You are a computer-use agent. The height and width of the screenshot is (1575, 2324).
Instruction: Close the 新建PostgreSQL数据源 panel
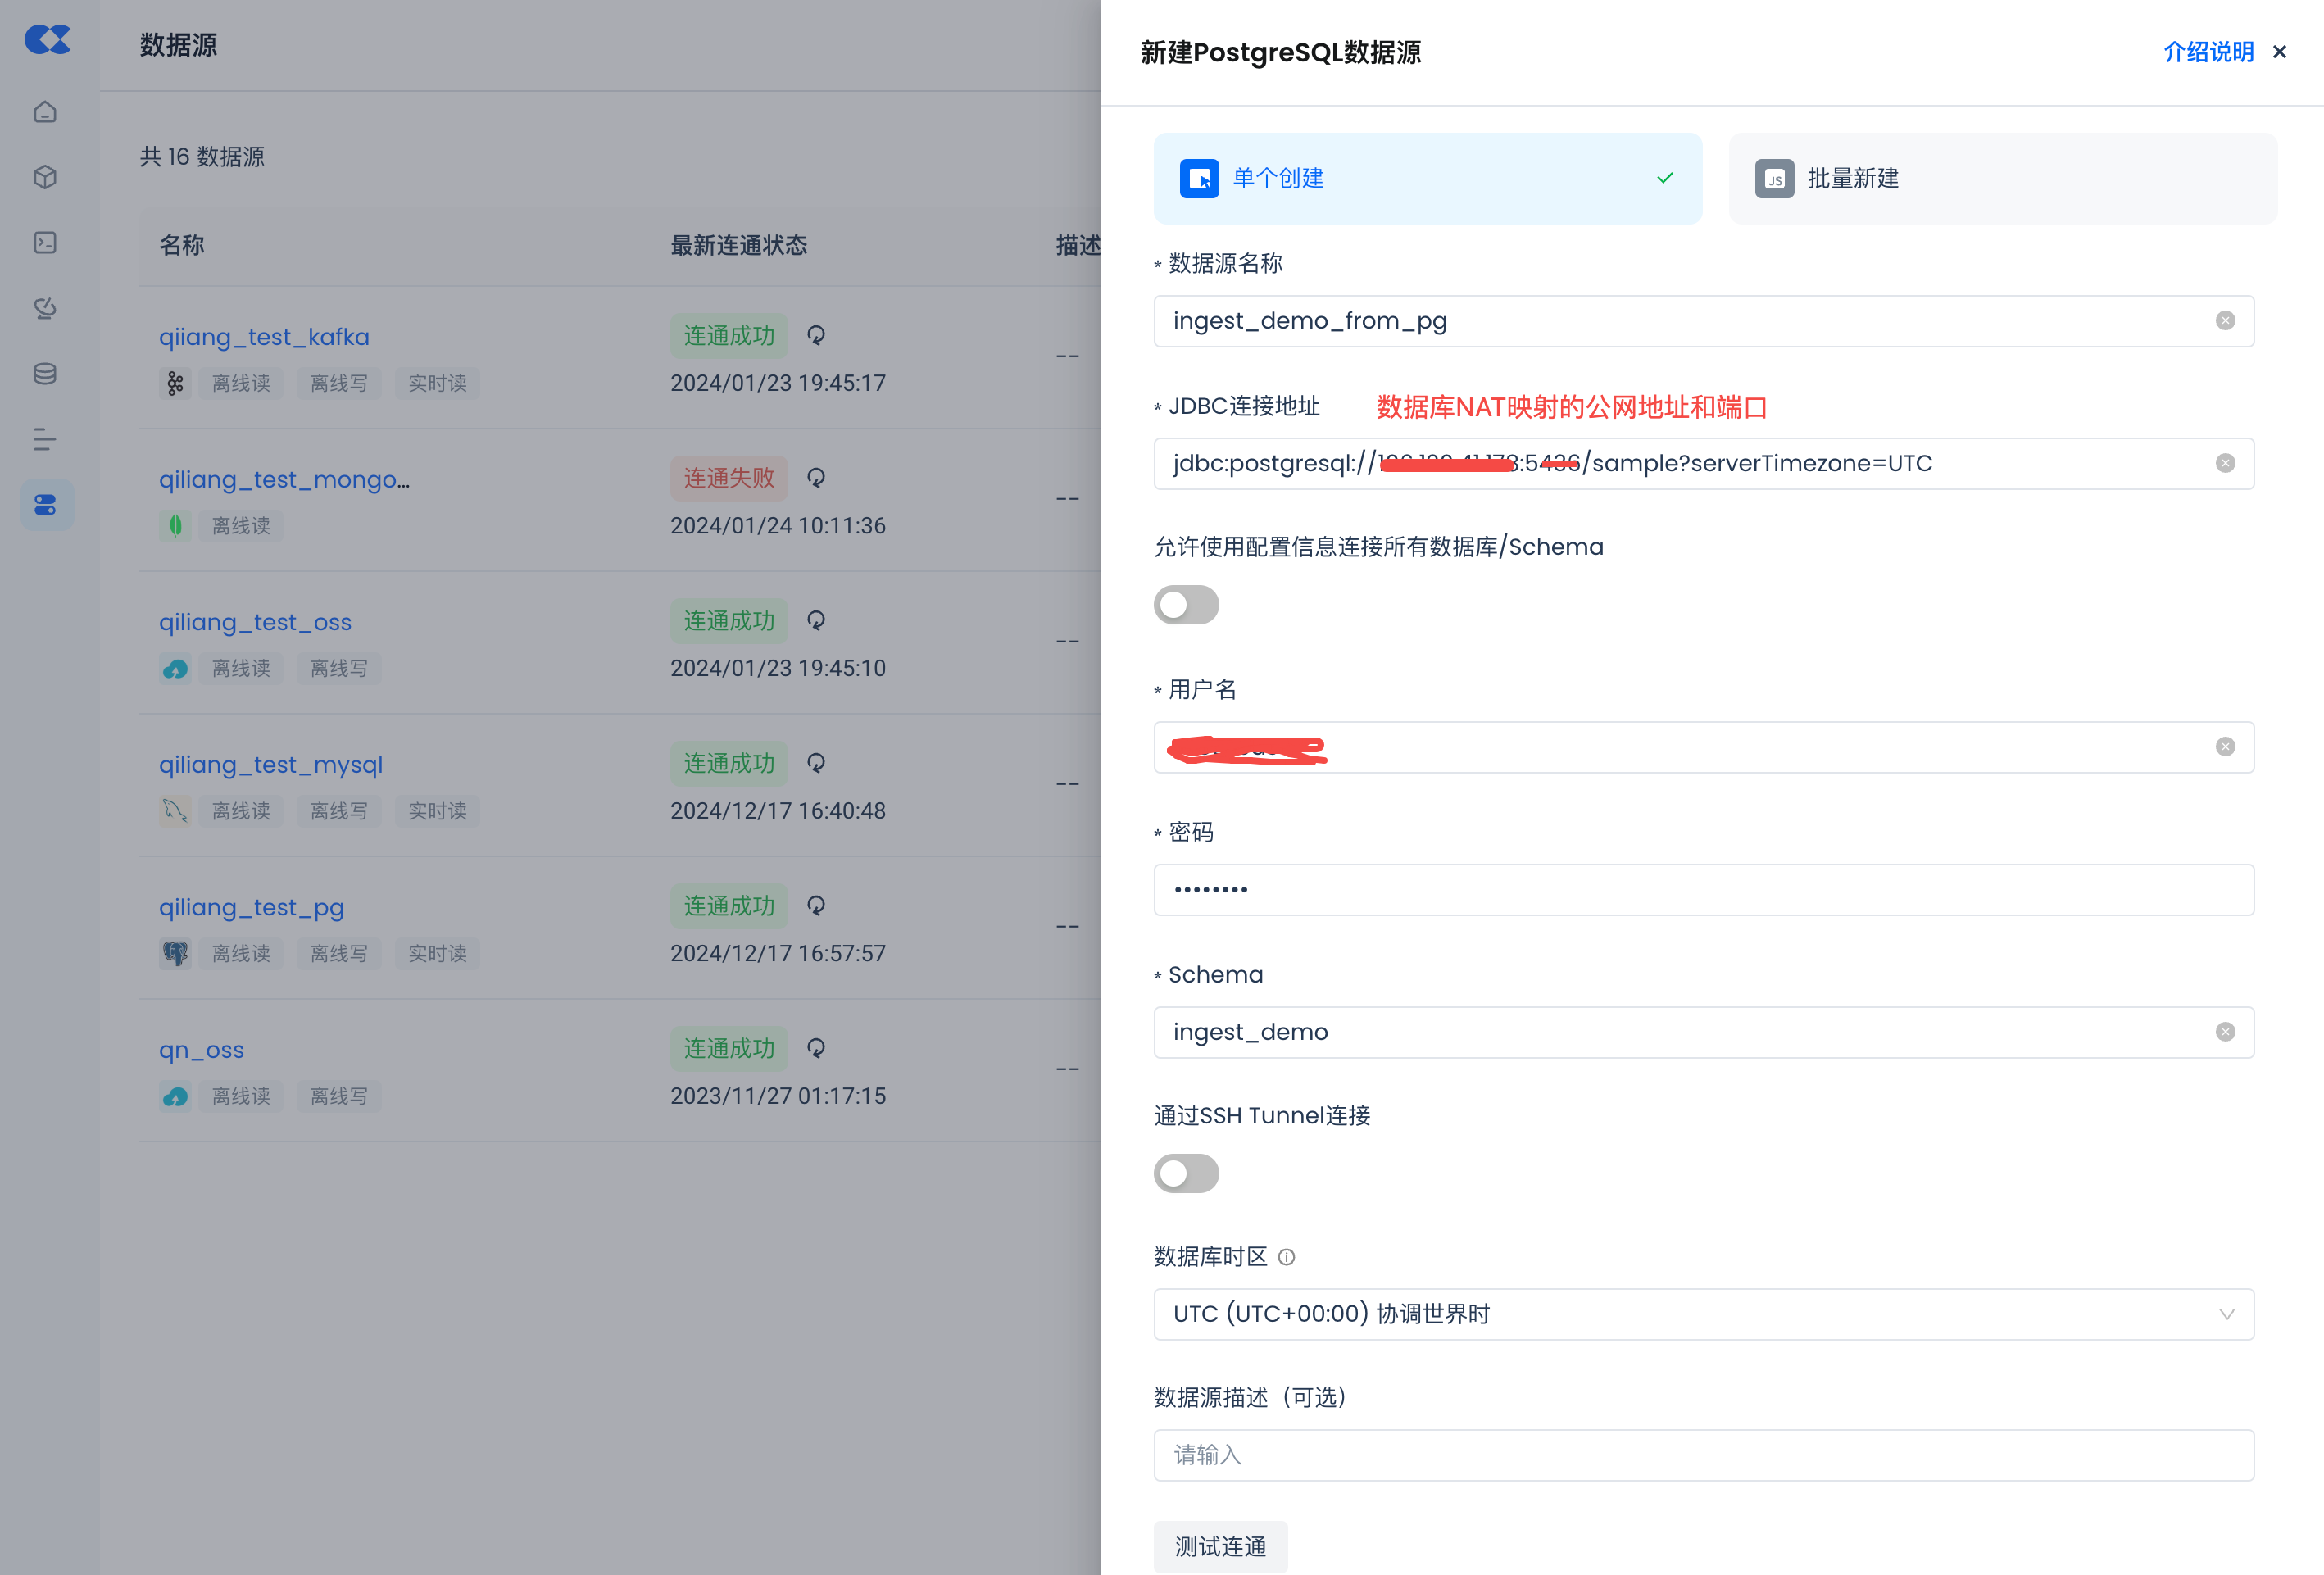coord(2280,52)
